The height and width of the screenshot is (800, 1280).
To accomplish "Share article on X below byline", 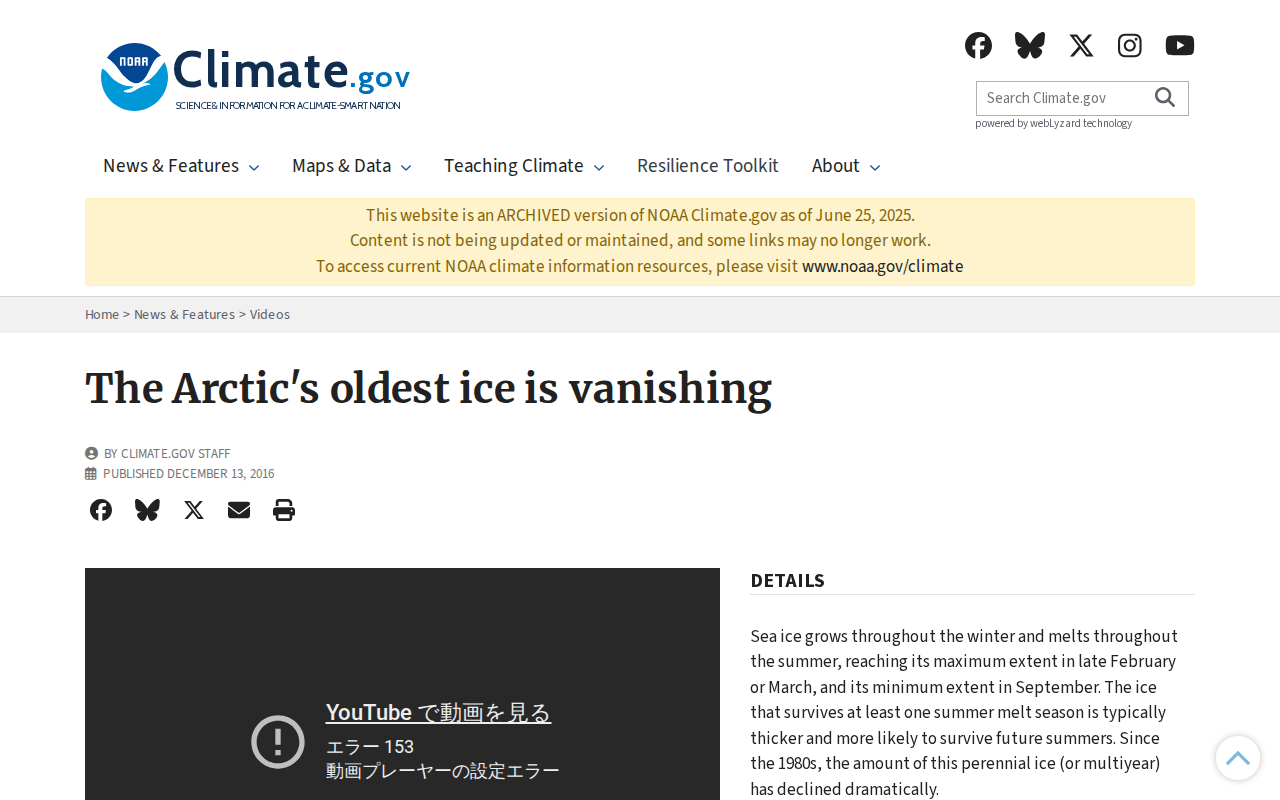I will click(194, 510).
